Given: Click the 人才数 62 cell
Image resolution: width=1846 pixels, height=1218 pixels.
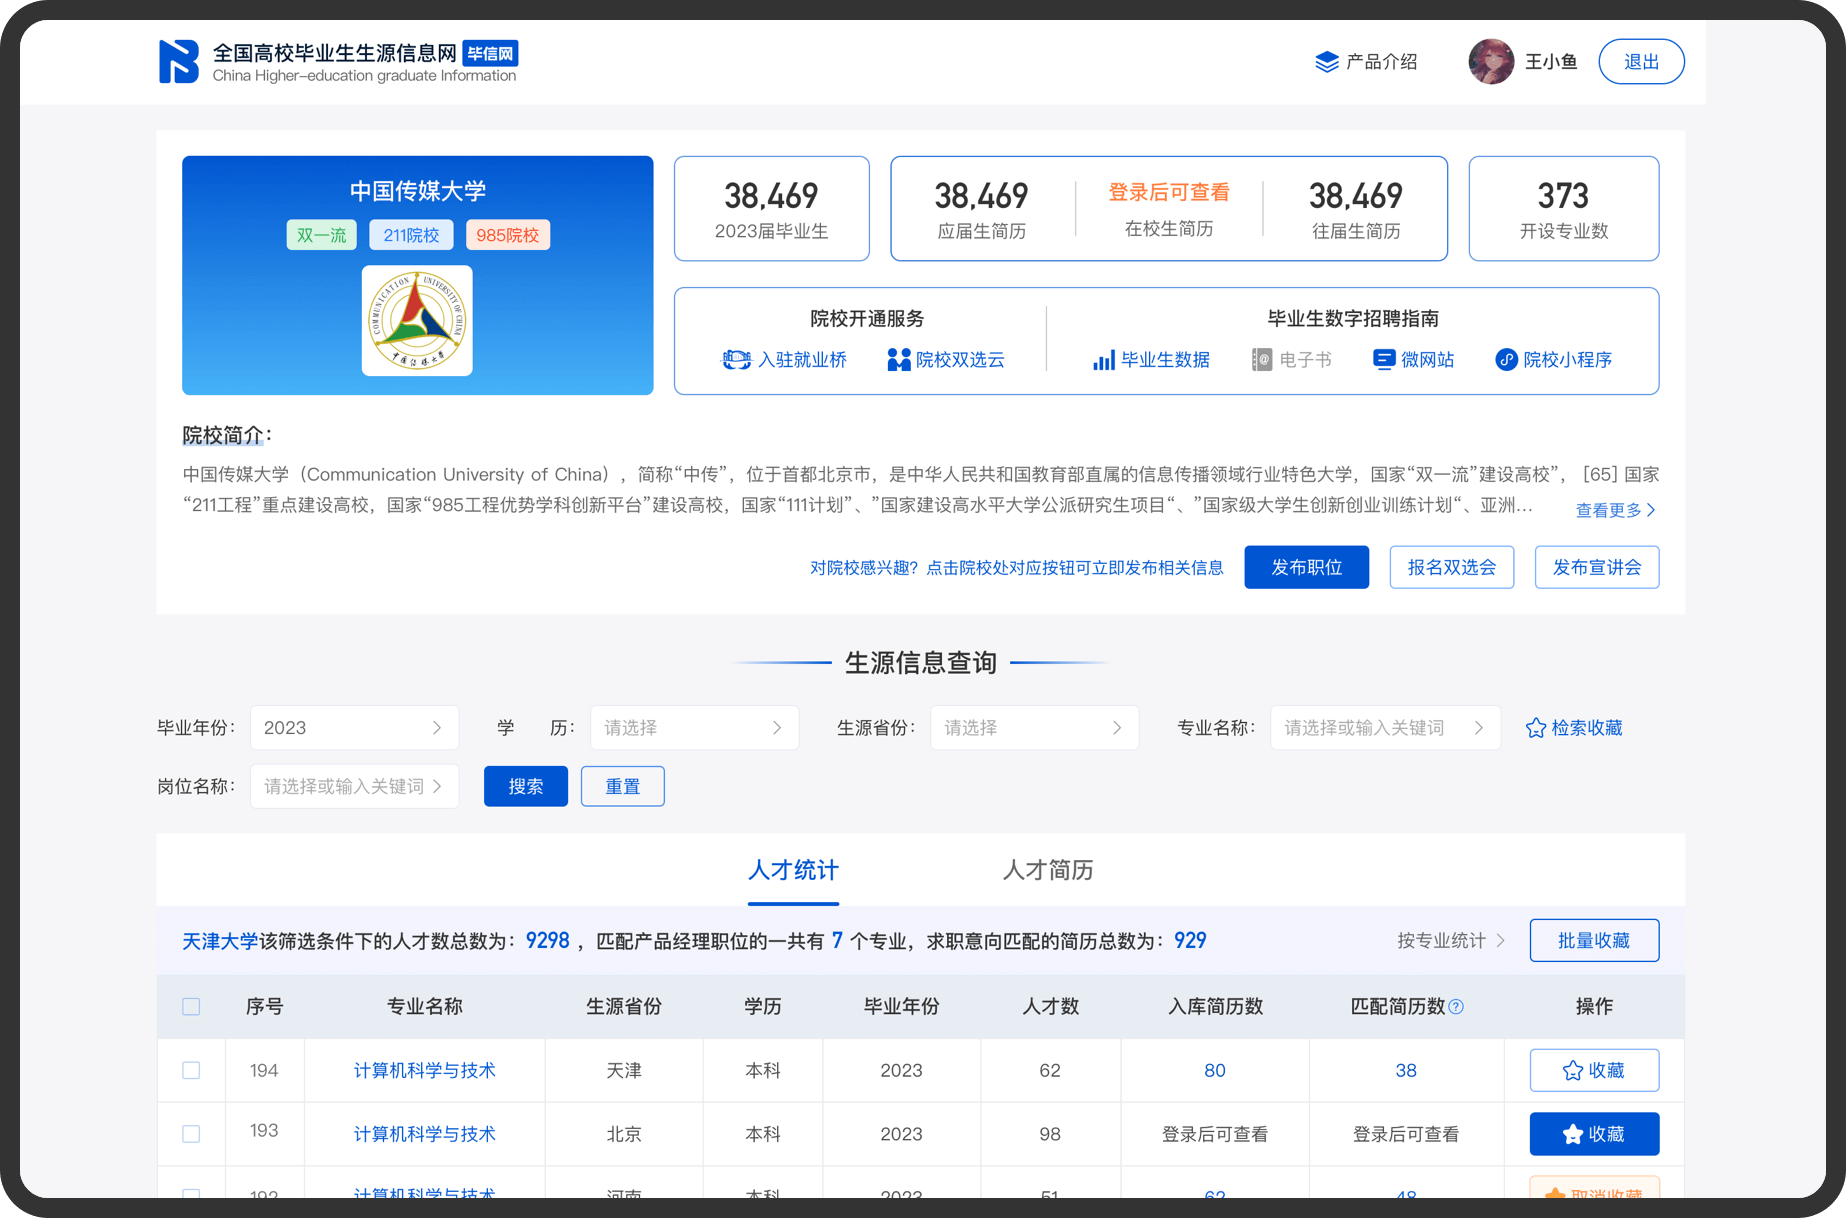Looking at the screenshot, I should [x=1049, y=1071].
